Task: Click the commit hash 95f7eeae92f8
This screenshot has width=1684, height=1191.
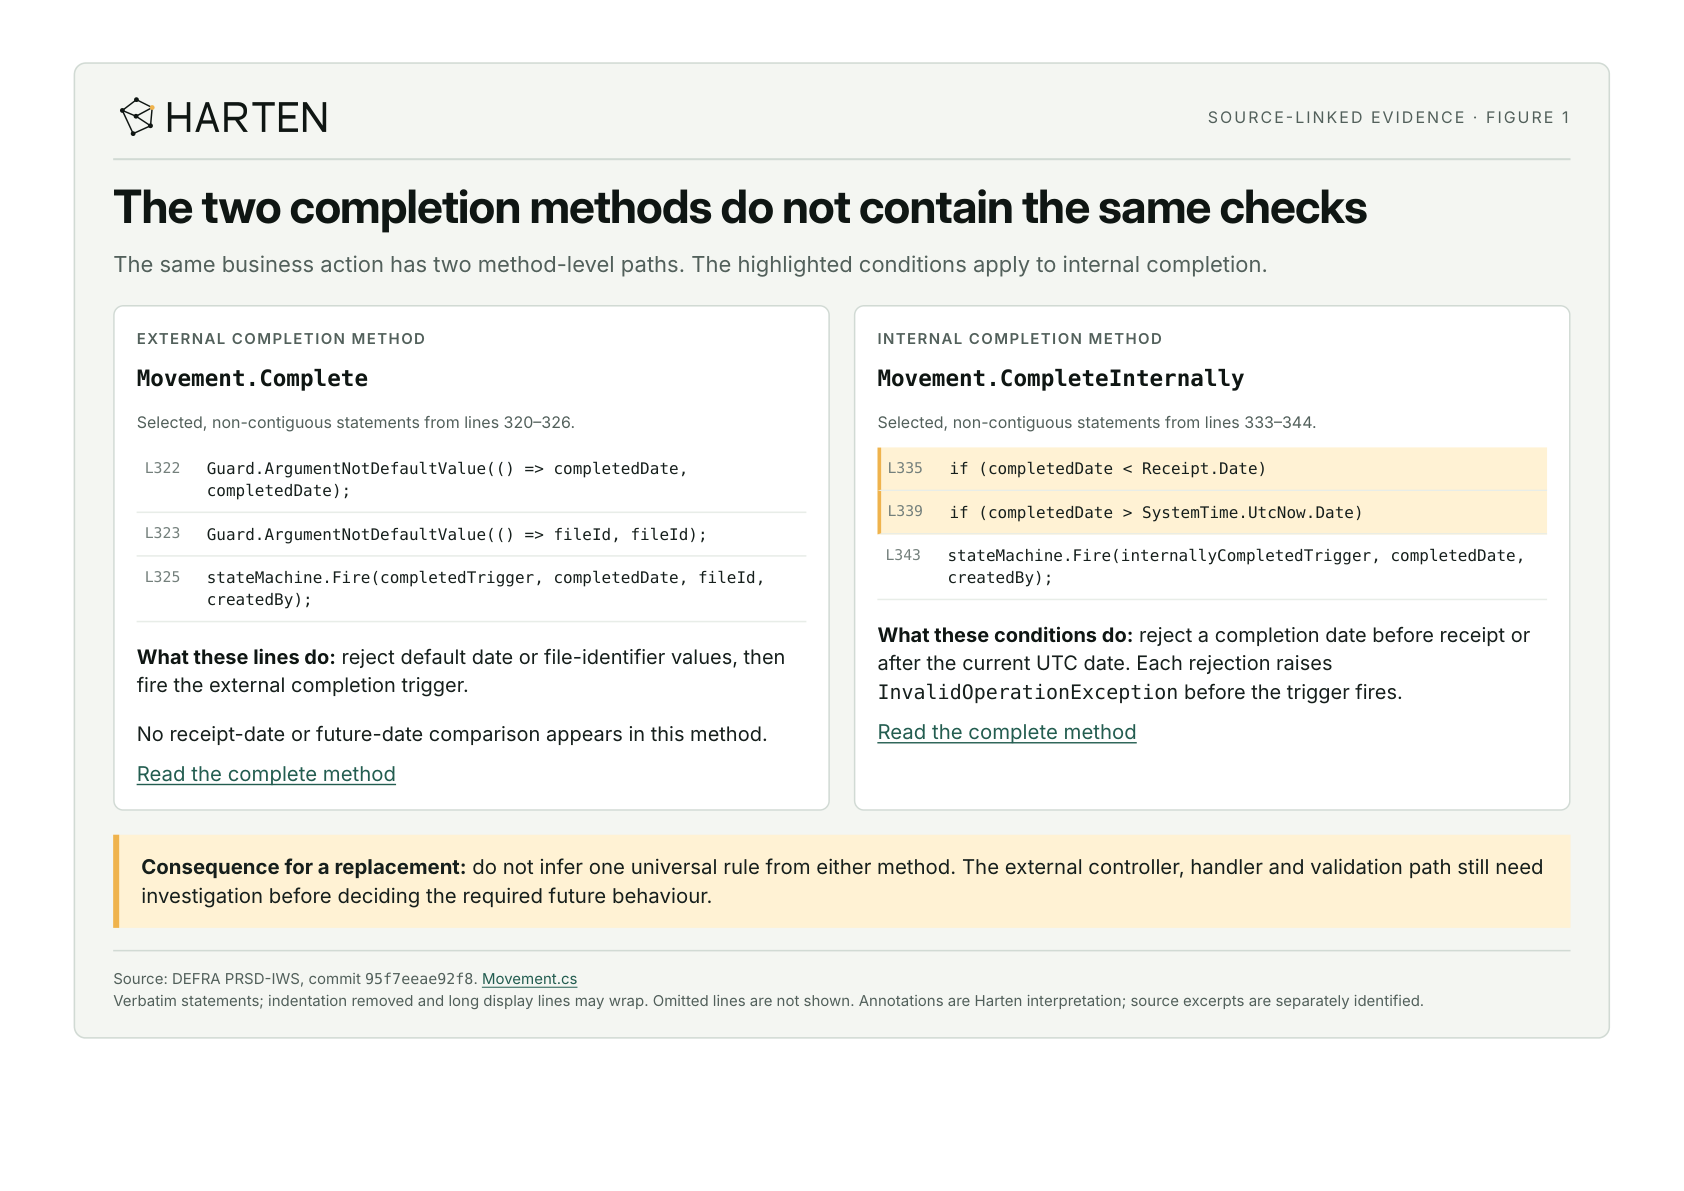Action: [420, 979]
